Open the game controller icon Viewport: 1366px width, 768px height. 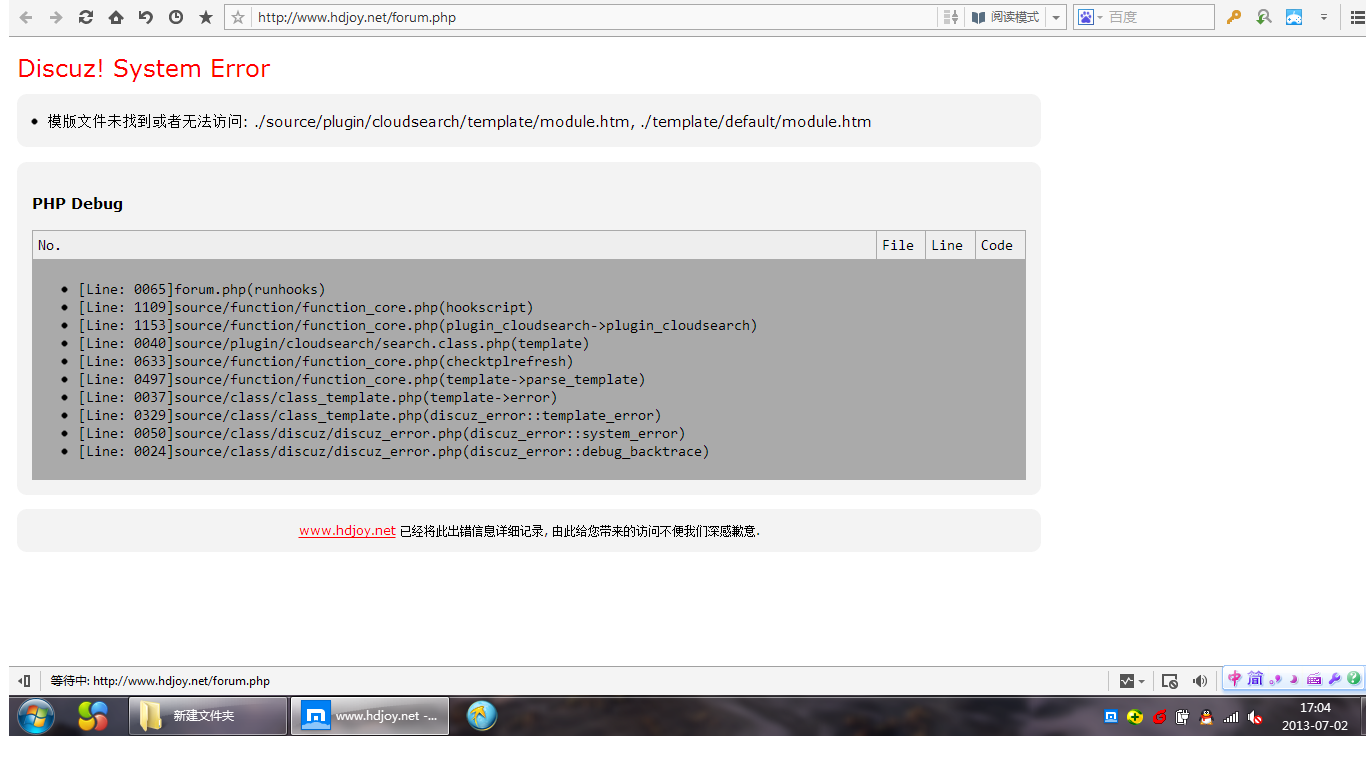[1294, 17]
